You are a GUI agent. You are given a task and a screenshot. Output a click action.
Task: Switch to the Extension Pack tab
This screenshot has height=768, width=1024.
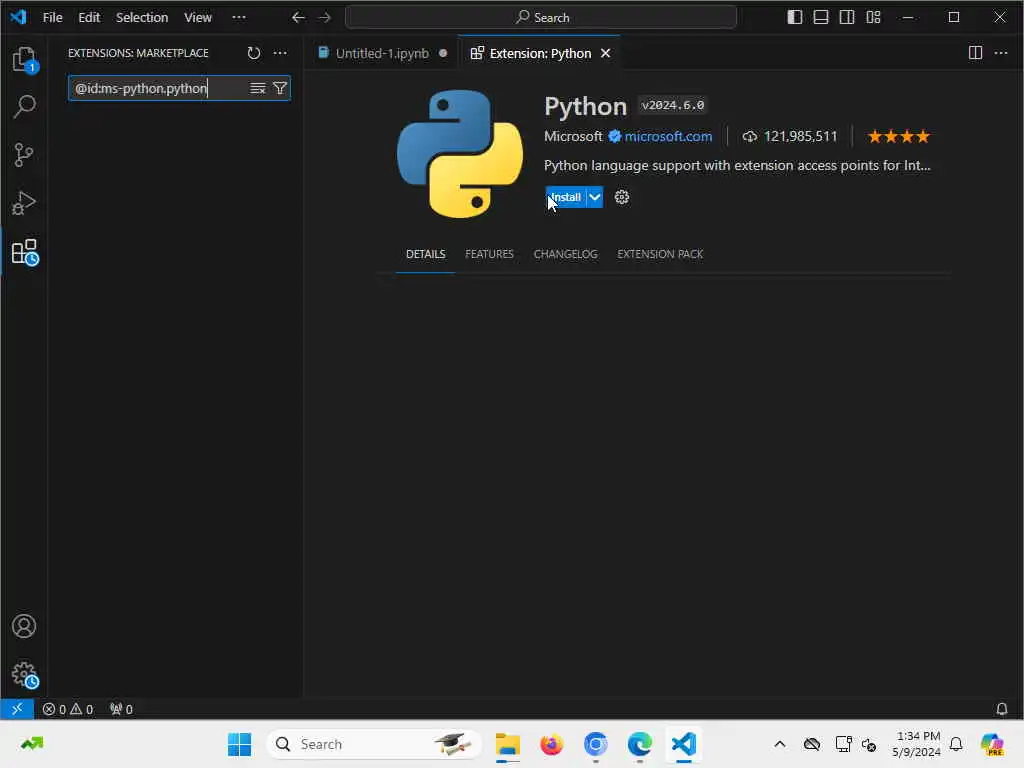pos(660,254)
